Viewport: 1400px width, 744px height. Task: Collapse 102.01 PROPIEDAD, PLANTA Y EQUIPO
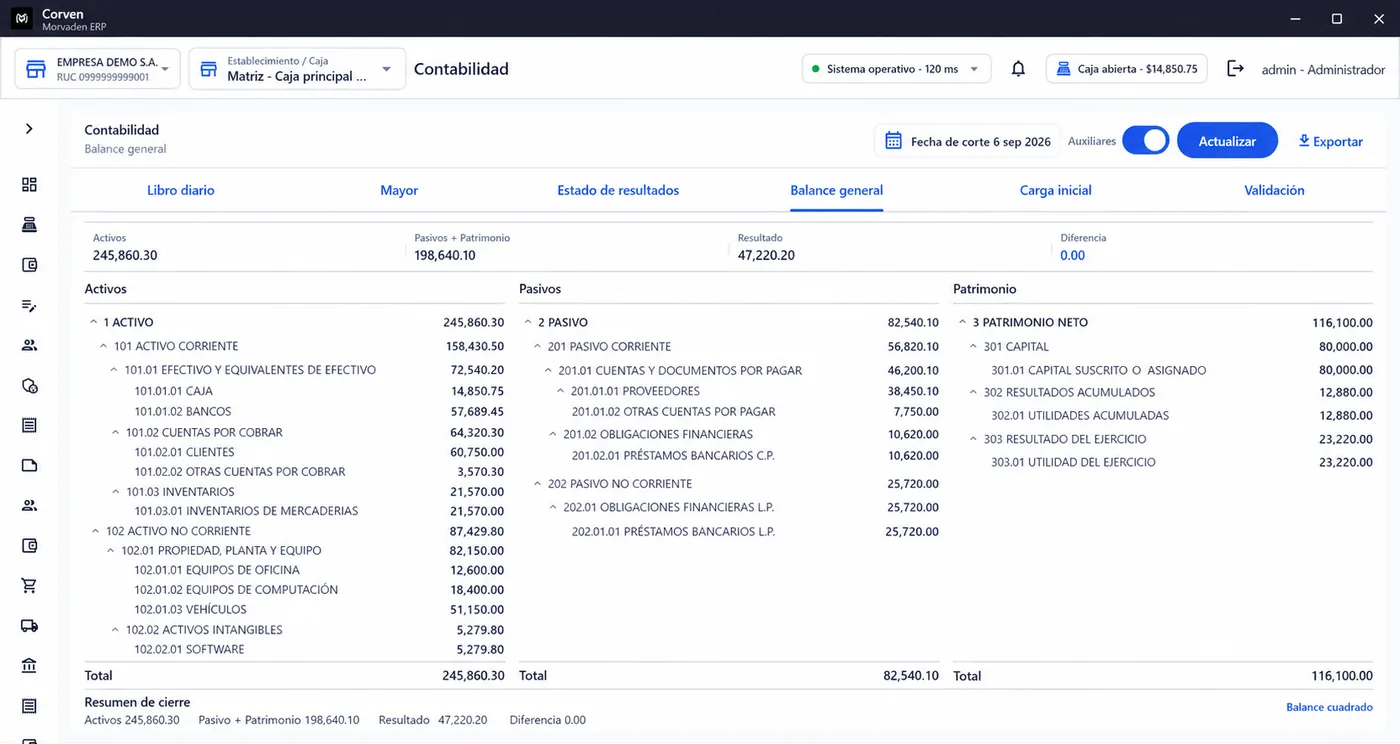[x=111, y=551]
